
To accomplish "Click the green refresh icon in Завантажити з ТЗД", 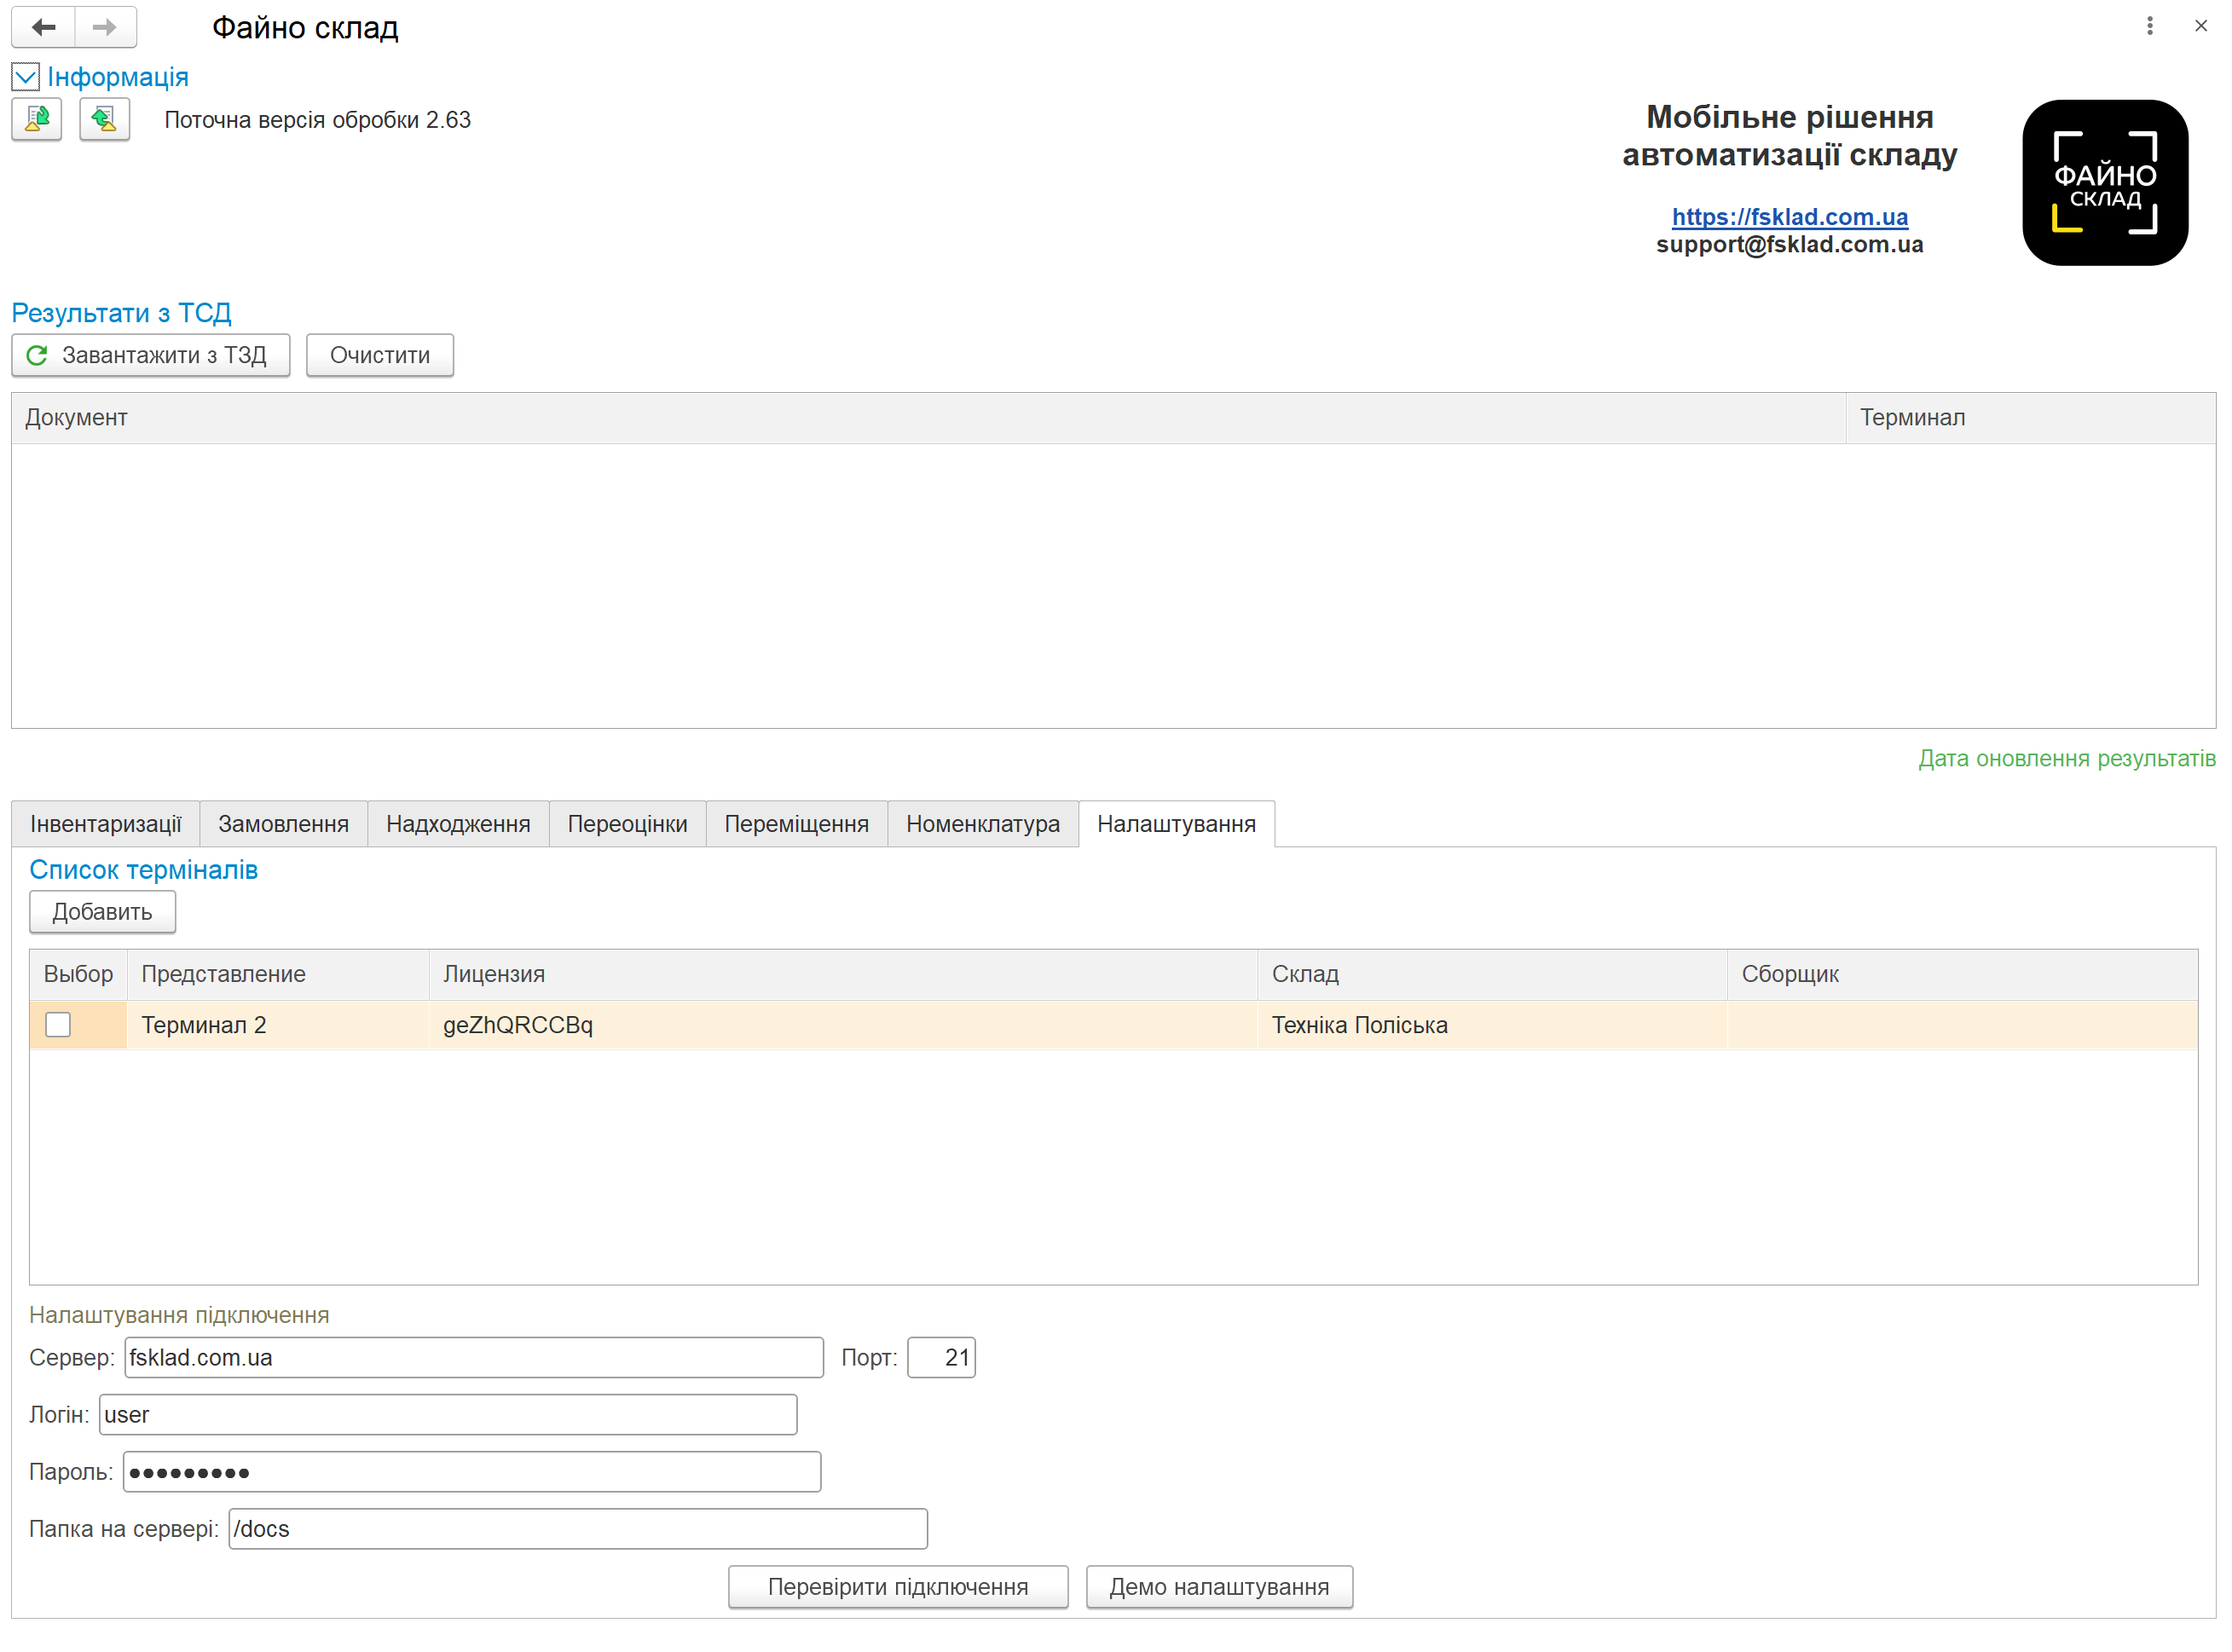I will coord(38,355).
